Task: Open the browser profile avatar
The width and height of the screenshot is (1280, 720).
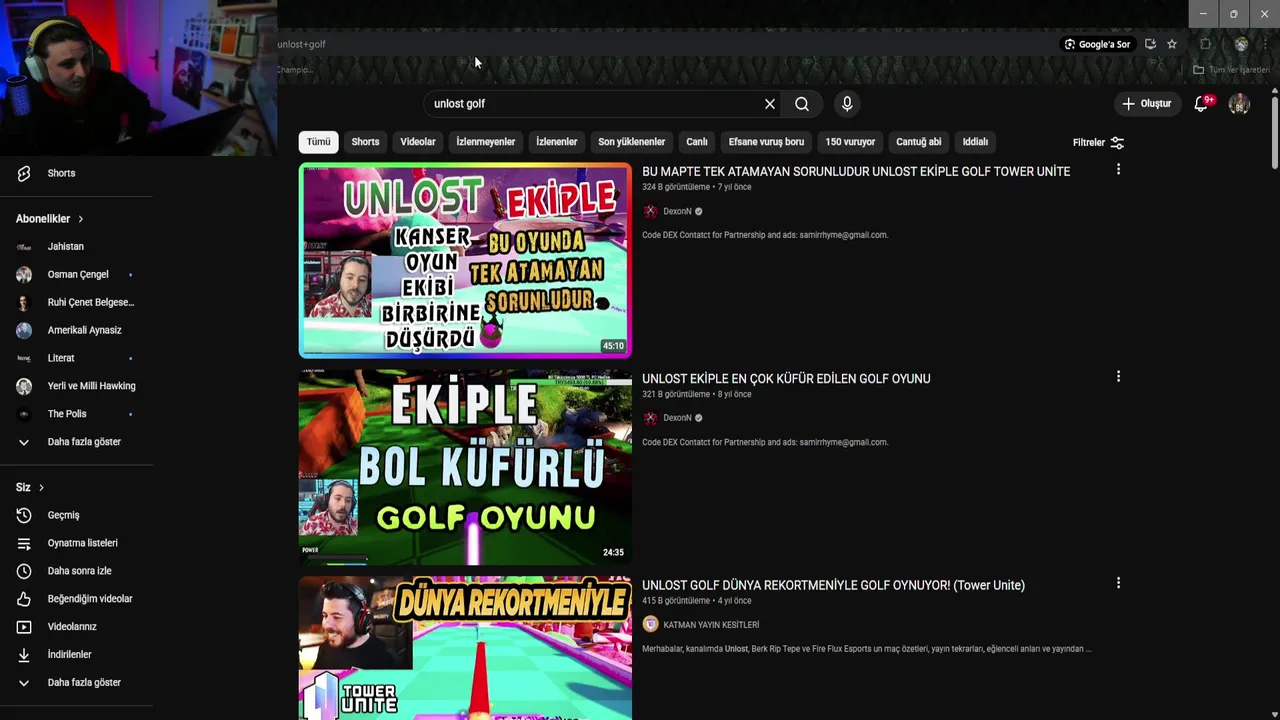Action: point(1241,44)
